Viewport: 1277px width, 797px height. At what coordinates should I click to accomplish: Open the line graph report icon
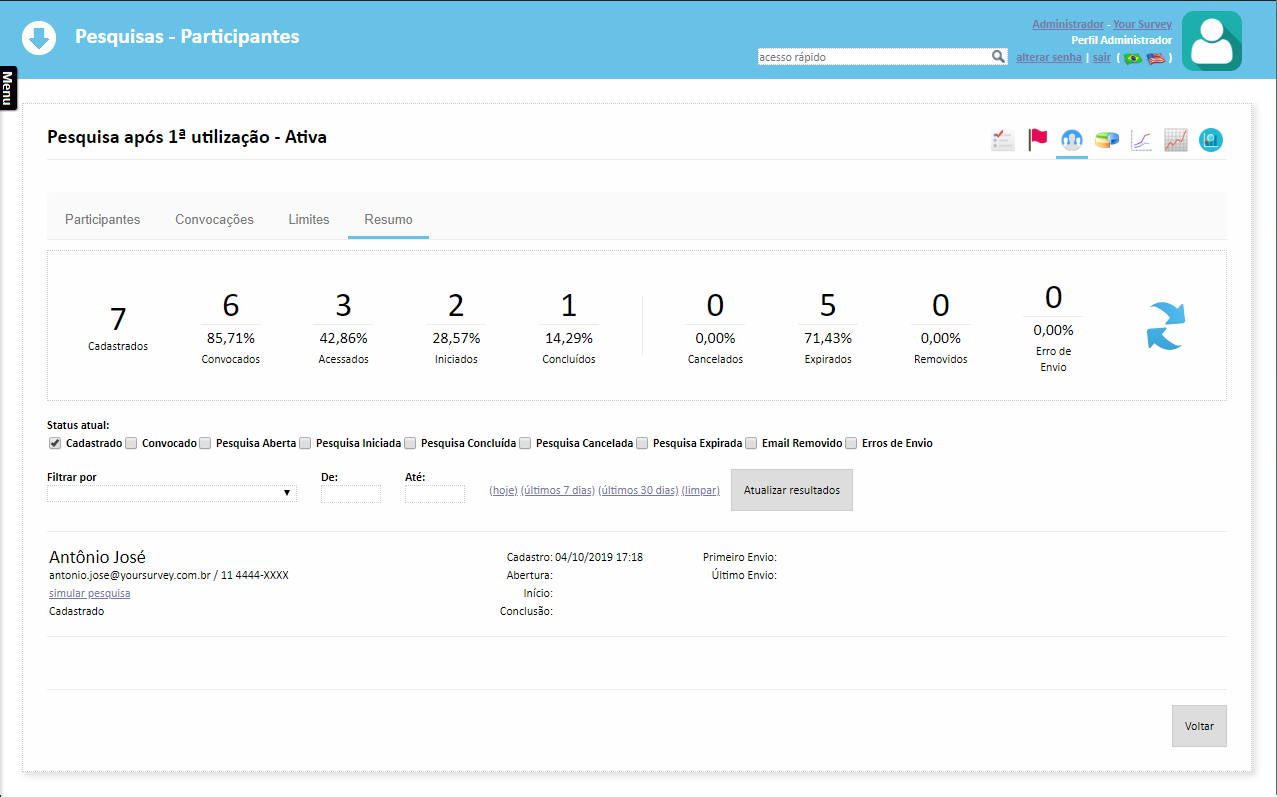pyautogui.click(x=1141, y=140)
